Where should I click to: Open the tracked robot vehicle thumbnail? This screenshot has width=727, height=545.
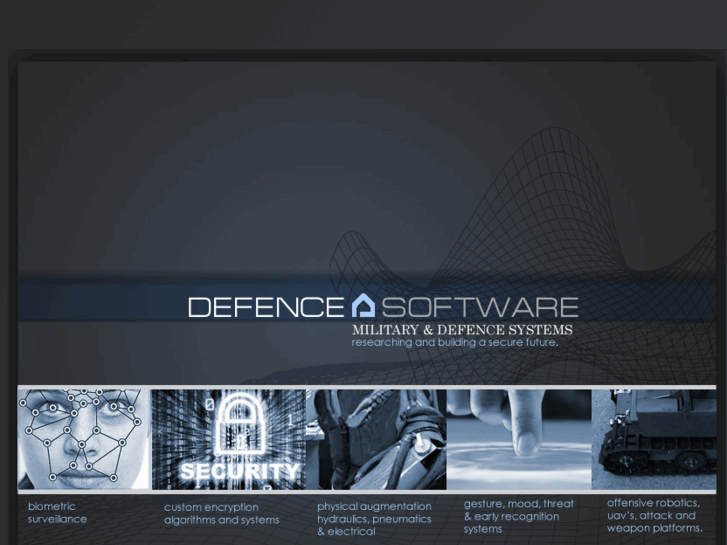click(654, 439)
